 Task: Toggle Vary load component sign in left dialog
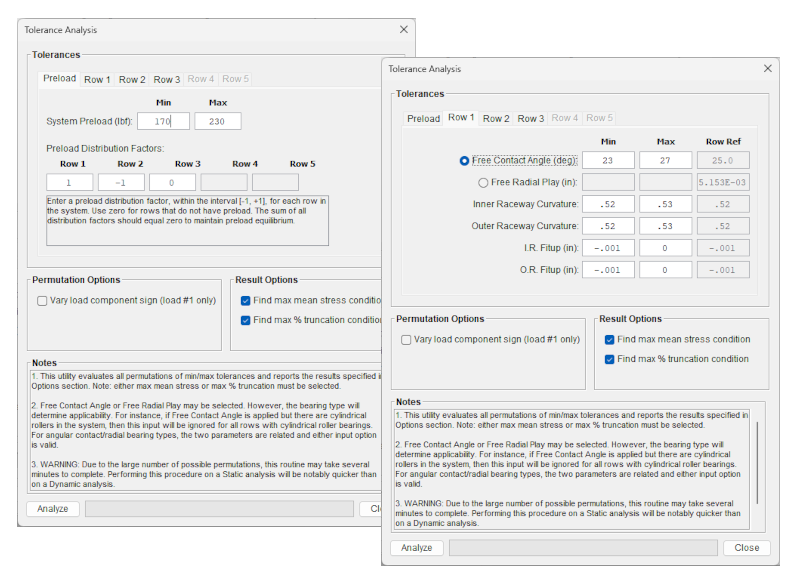pyautogui.click(x=42, y=301)
